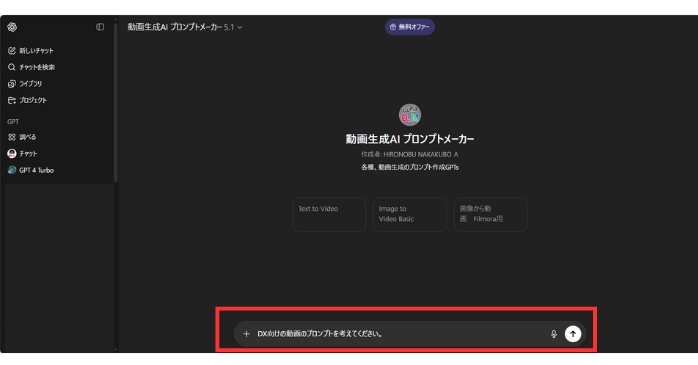Open the チャット GPT avatar icon
The height and width of the screenshot is (365, 698).
pyautogui.click(x=12, y=154)
